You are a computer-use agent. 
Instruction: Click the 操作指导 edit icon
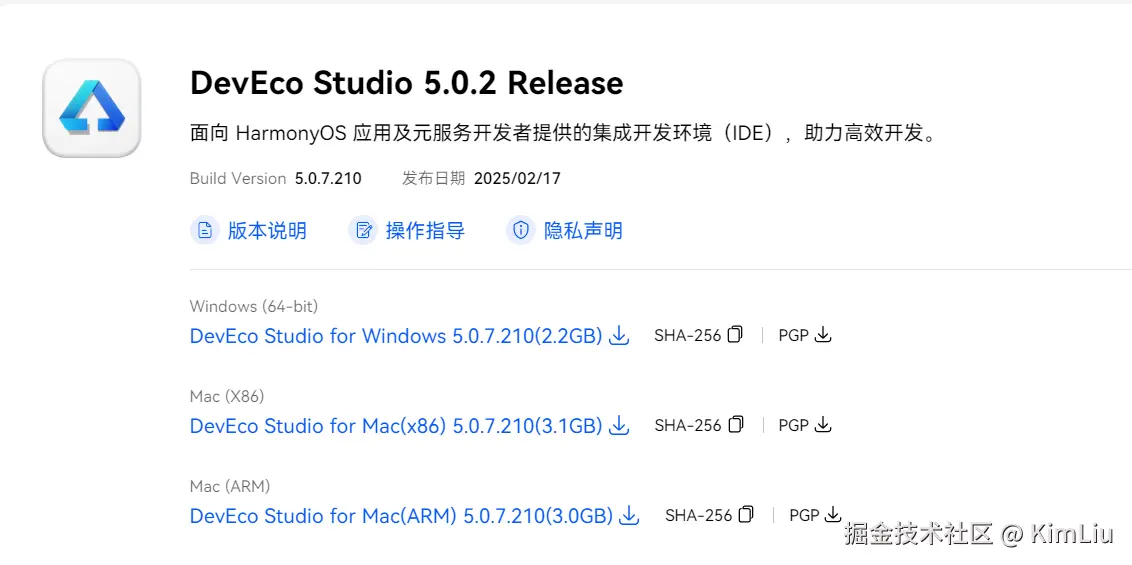363,231
